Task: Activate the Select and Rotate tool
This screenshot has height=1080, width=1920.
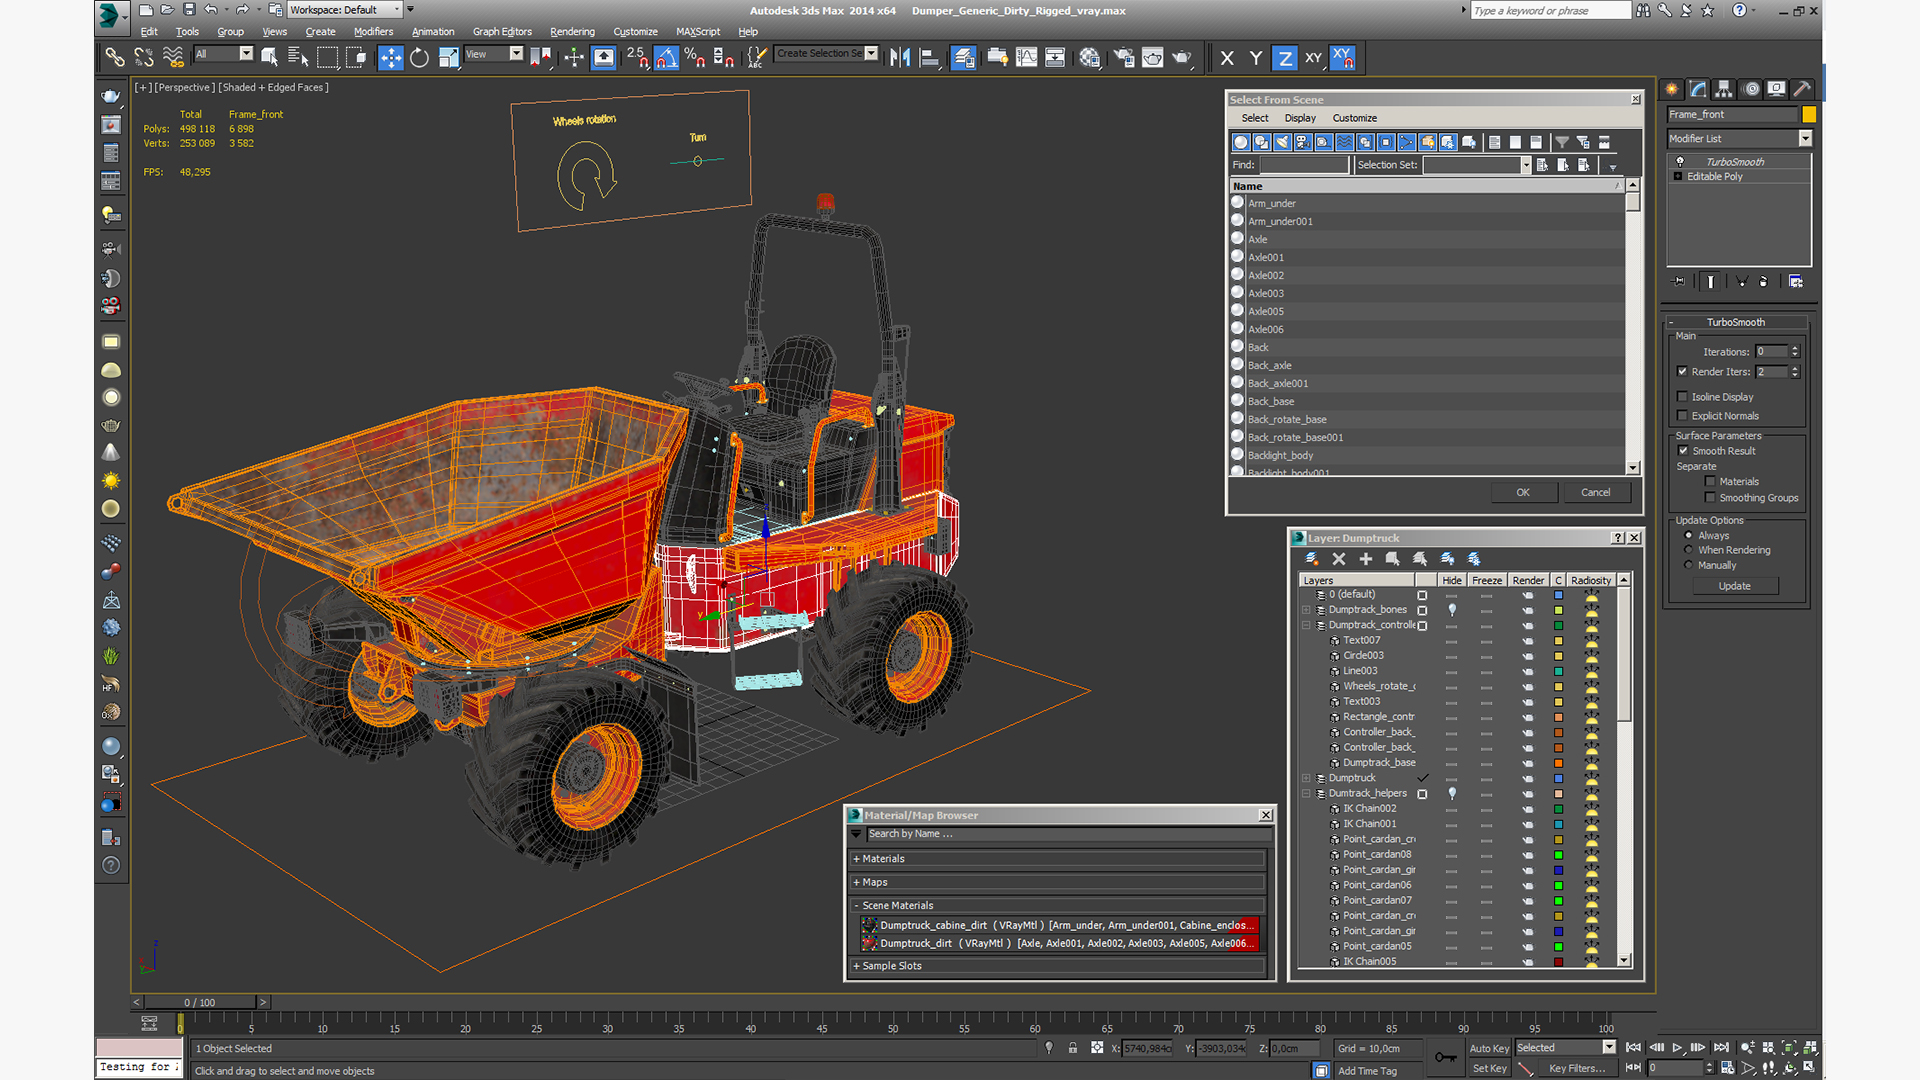Action: coord(420,58)
